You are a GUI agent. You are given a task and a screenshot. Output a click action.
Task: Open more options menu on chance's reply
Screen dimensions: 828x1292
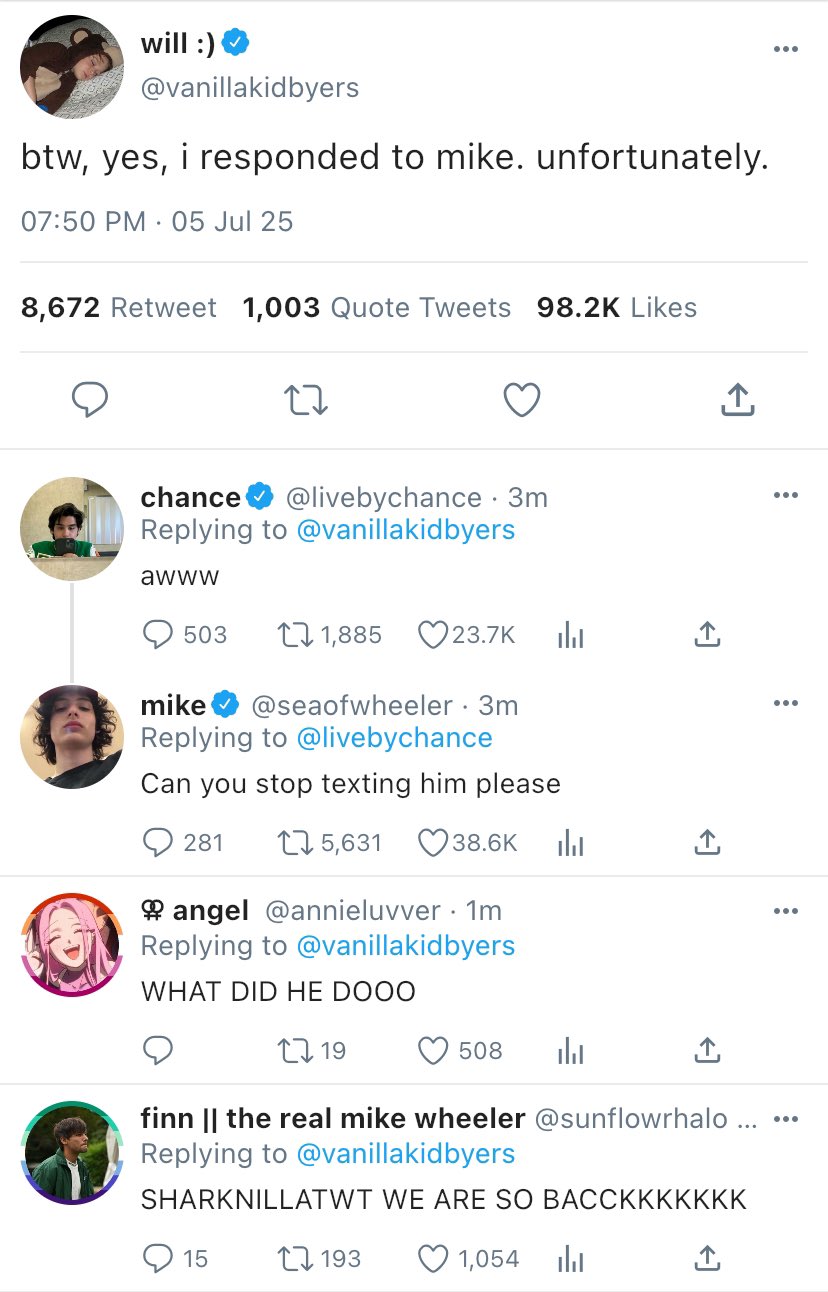click(786, 496)
